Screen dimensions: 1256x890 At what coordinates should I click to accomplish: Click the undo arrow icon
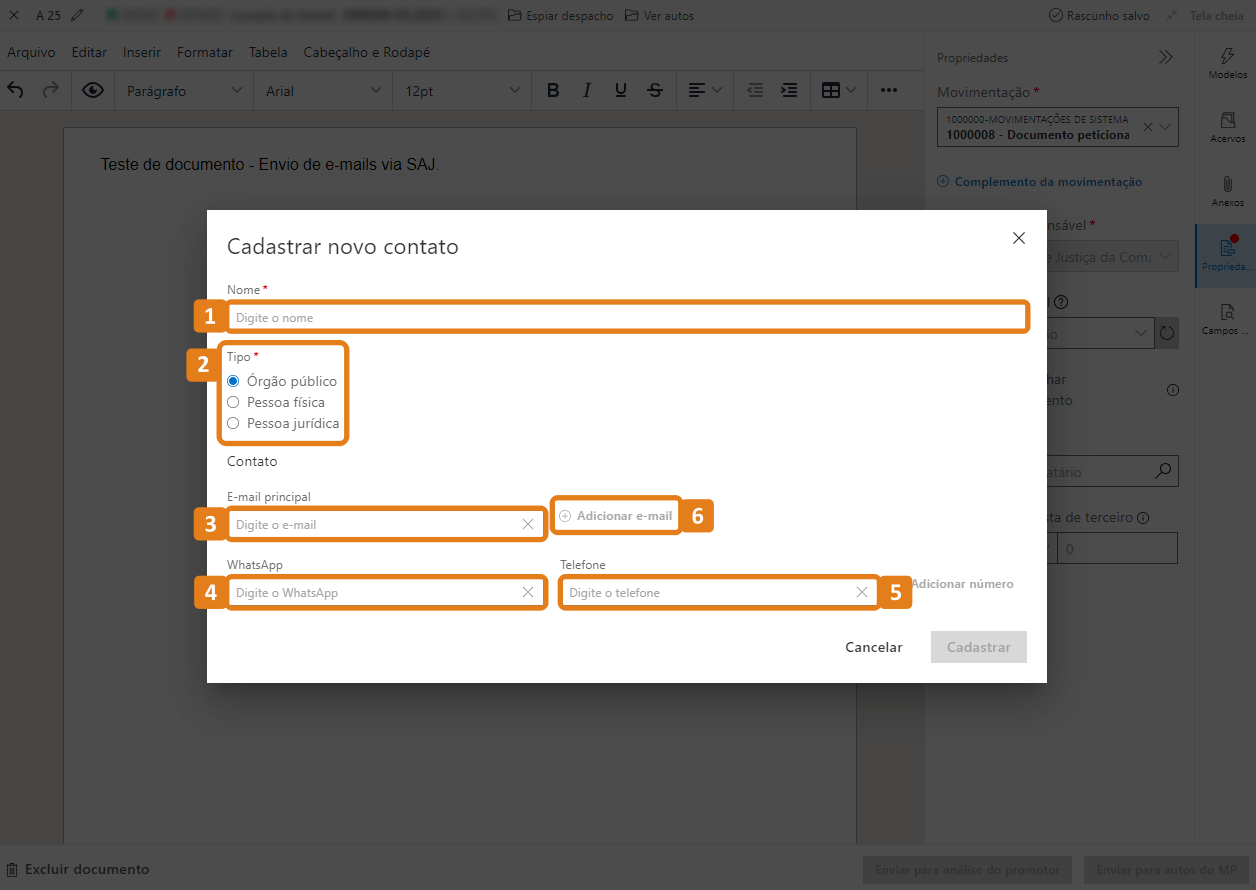(x=16, y=90)
